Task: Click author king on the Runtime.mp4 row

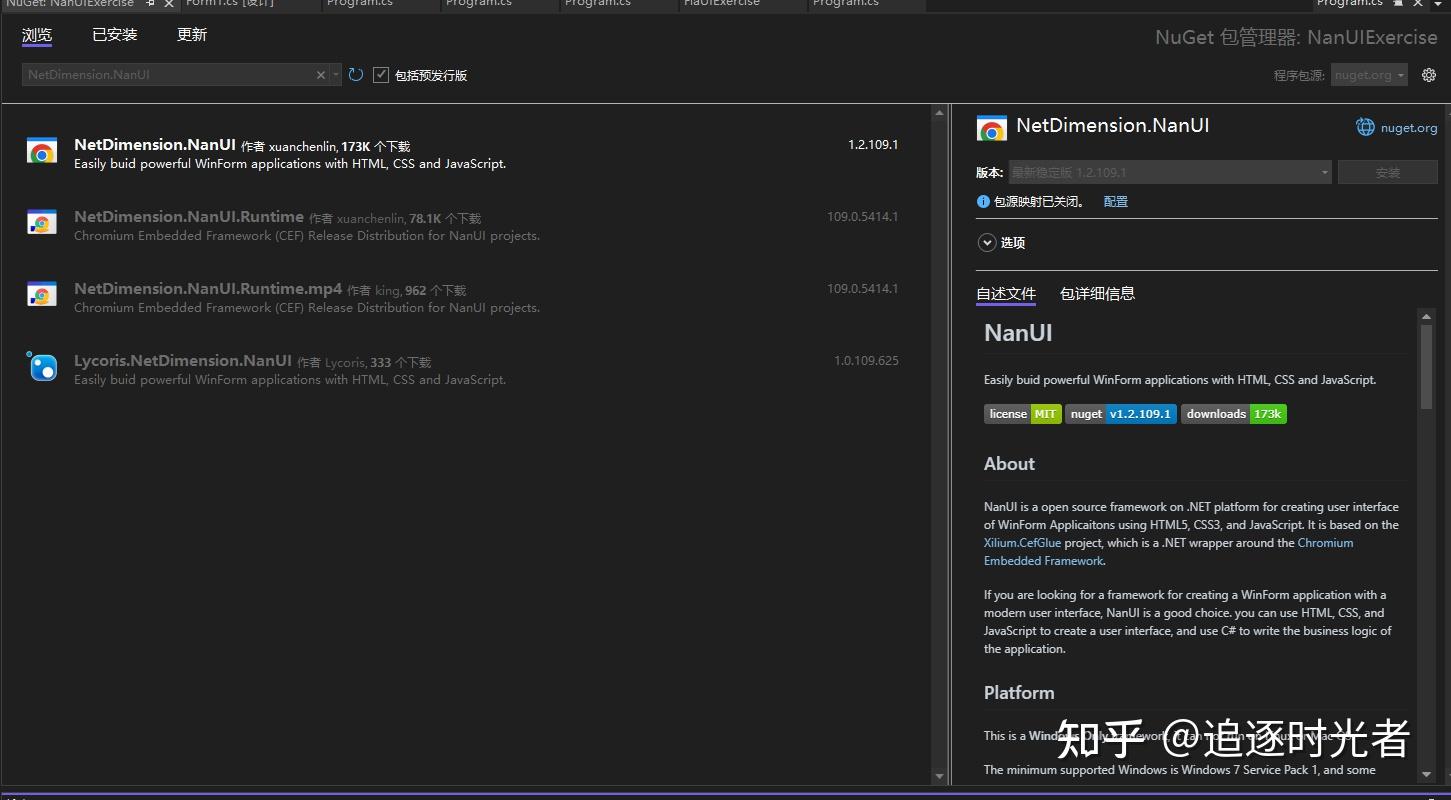Action: click(388, 291)
